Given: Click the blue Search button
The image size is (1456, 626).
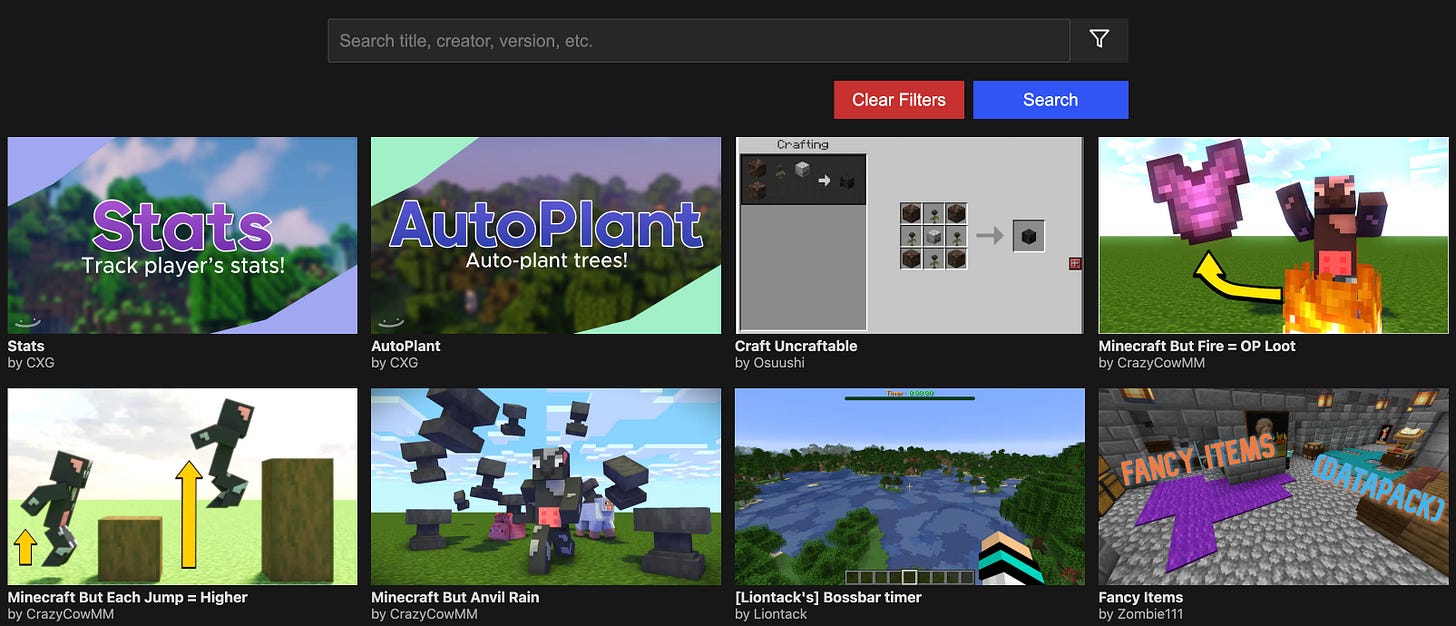Looking at the screenshot, I should tap(1050, 100).
